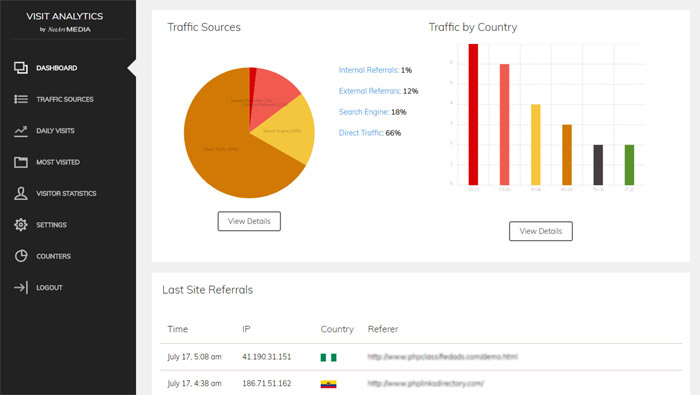Open Counters menu label
700x395 pixels.
54,256
